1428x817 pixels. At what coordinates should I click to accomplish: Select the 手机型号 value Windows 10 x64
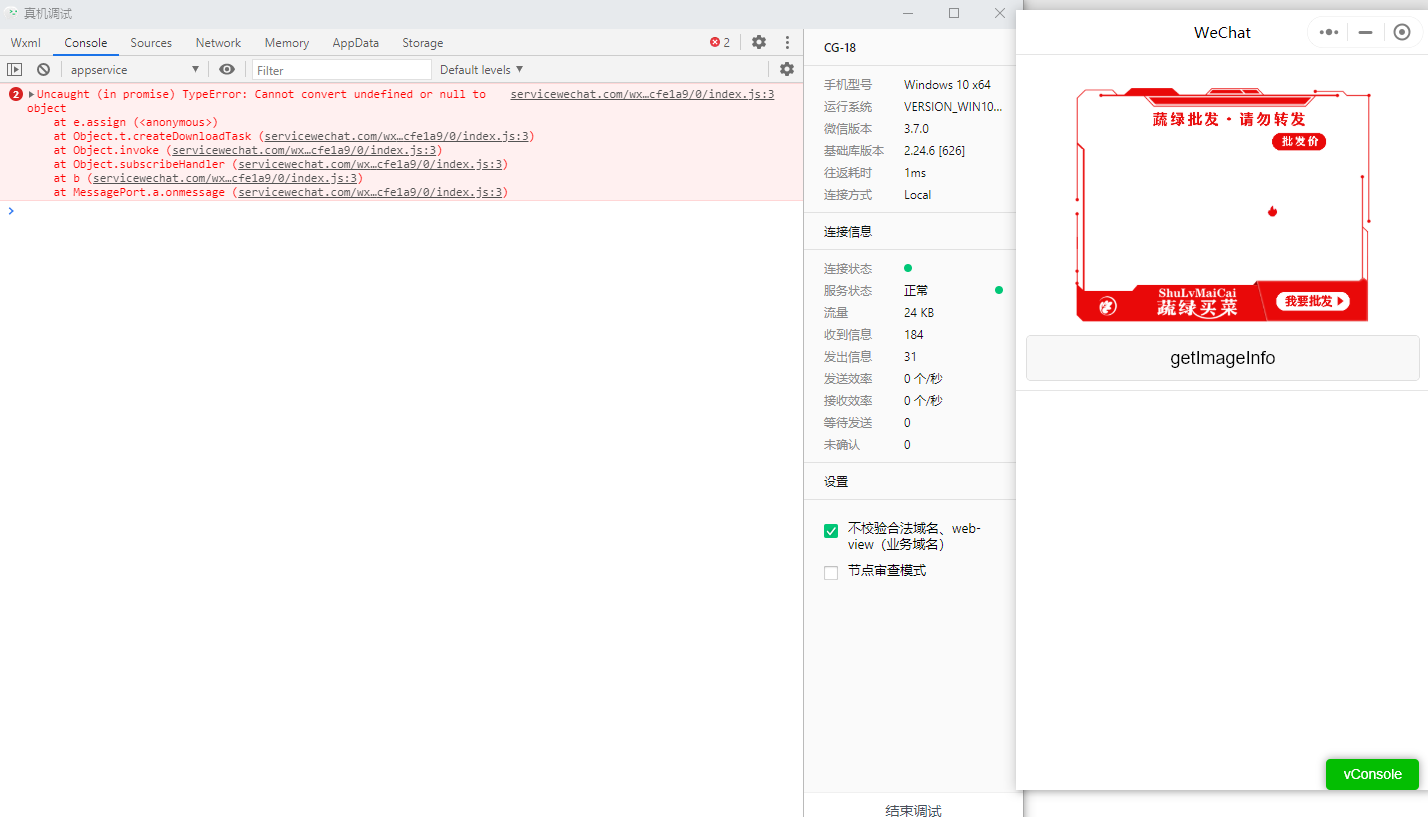pos(947,85)
